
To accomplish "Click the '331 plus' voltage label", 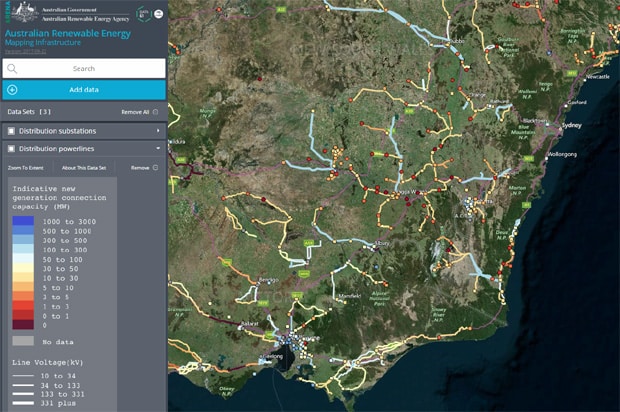I will [x=58, y=403].
